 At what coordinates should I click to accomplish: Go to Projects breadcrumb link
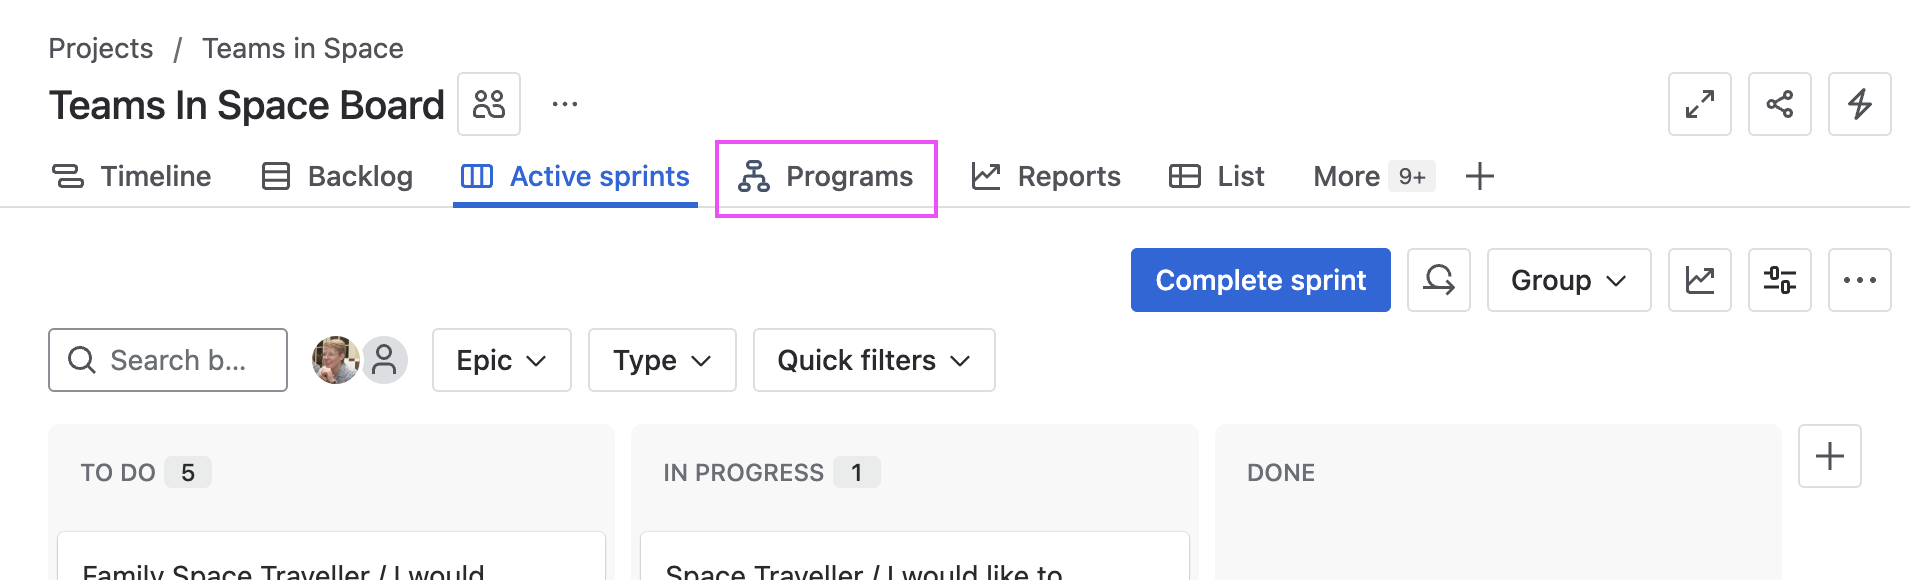point(101,48)
